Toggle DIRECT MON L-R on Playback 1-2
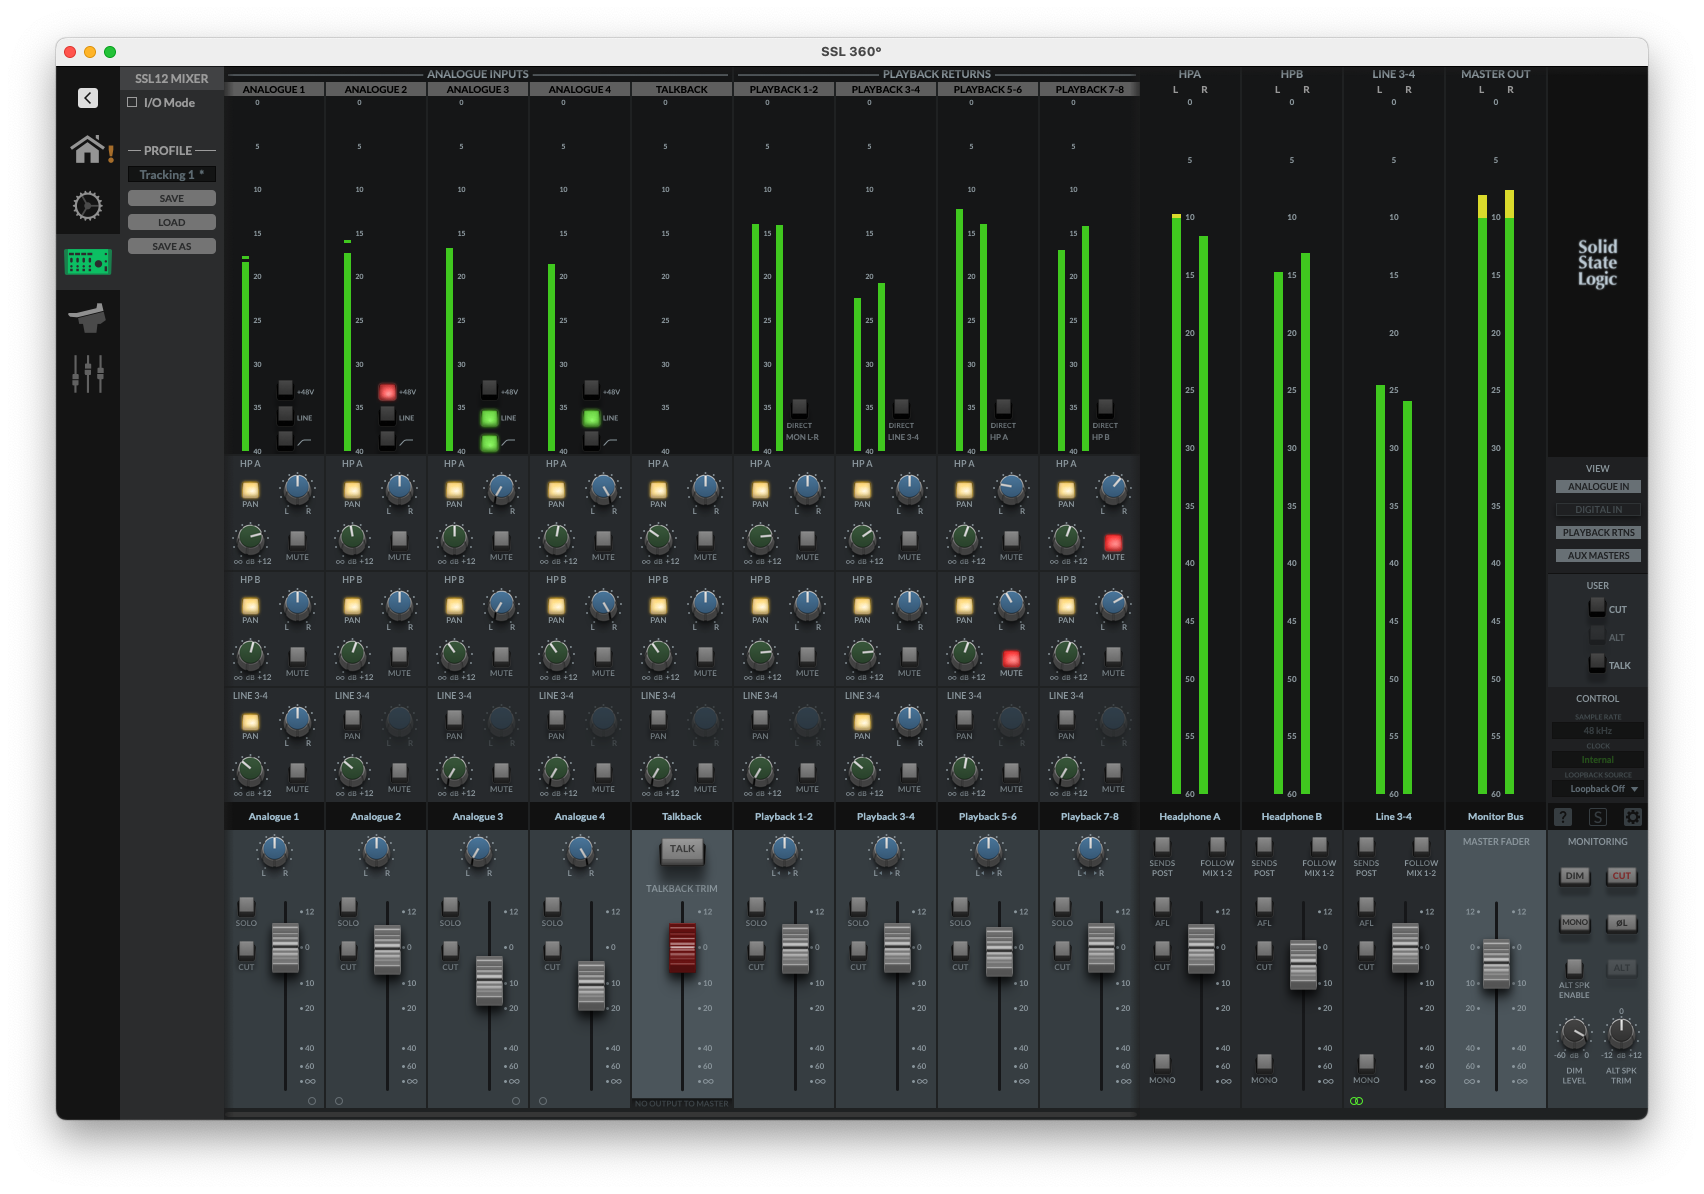This screenshot has width=1704, height=1194. 799,407
